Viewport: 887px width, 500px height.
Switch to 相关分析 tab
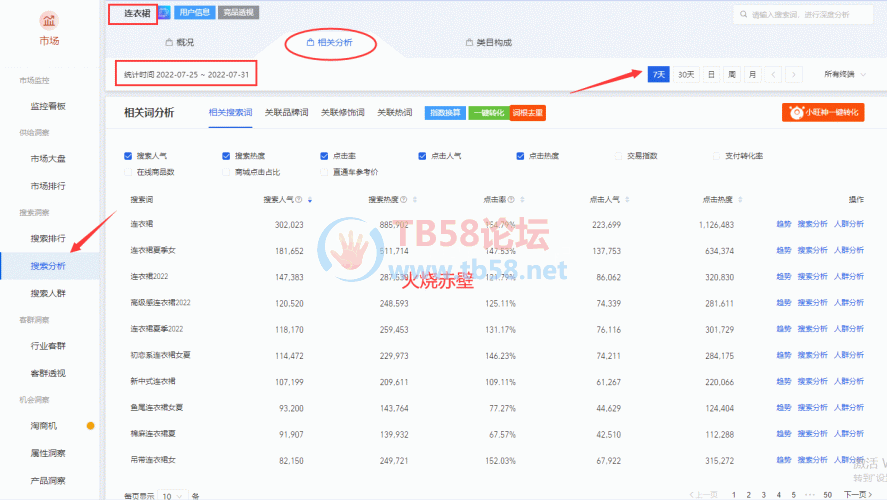tap(330, 42)
